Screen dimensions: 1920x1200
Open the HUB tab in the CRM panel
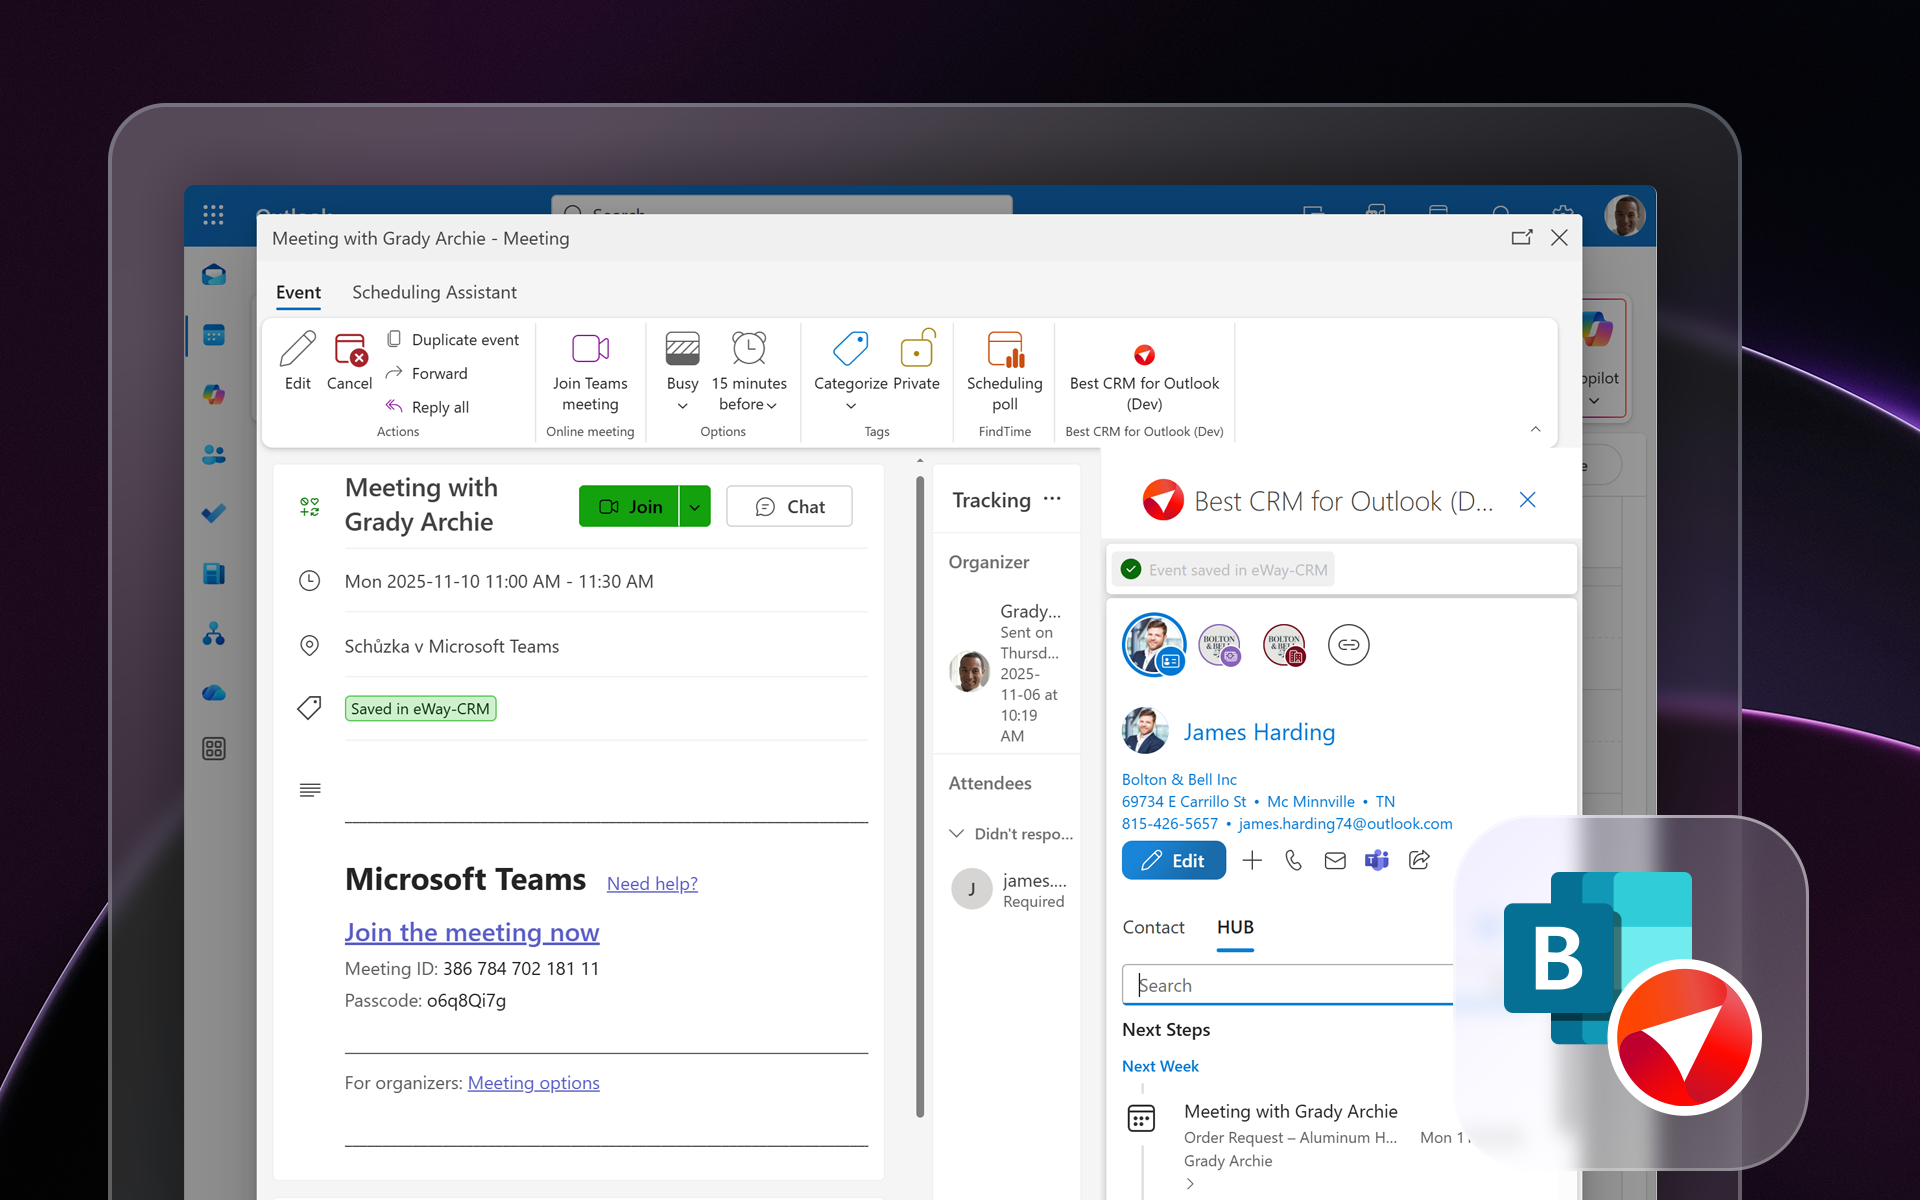point(1234,927)
